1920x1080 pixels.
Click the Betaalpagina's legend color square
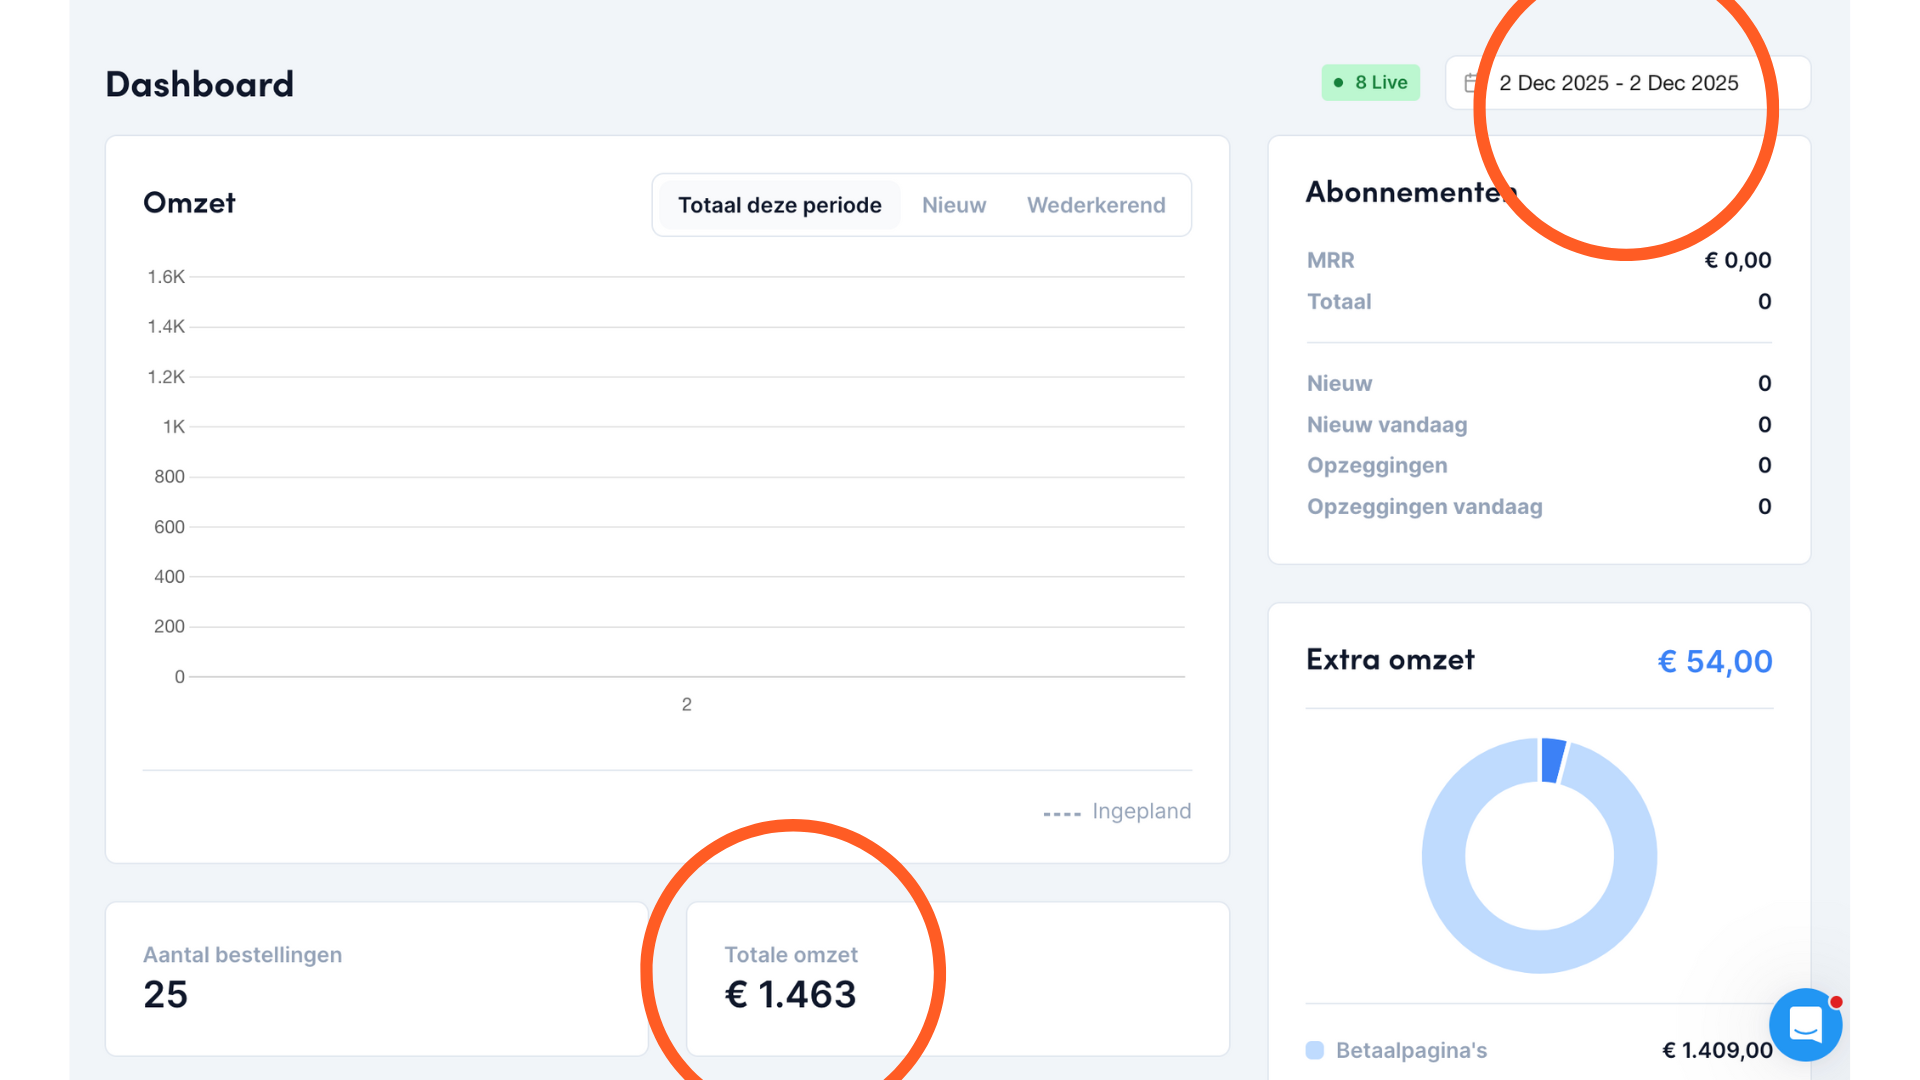tap(1315, 1050)
